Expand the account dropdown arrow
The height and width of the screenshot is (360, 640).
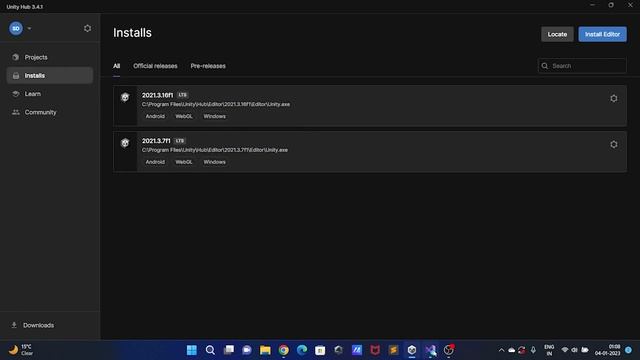point(29,29)
